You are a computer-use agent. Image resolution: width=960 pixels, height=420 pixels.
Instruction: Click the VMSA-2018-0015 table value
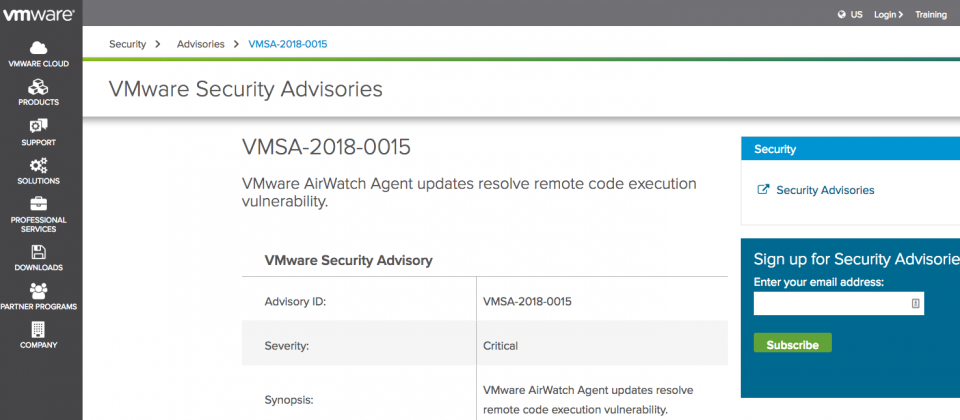click(x=527, y=302)
